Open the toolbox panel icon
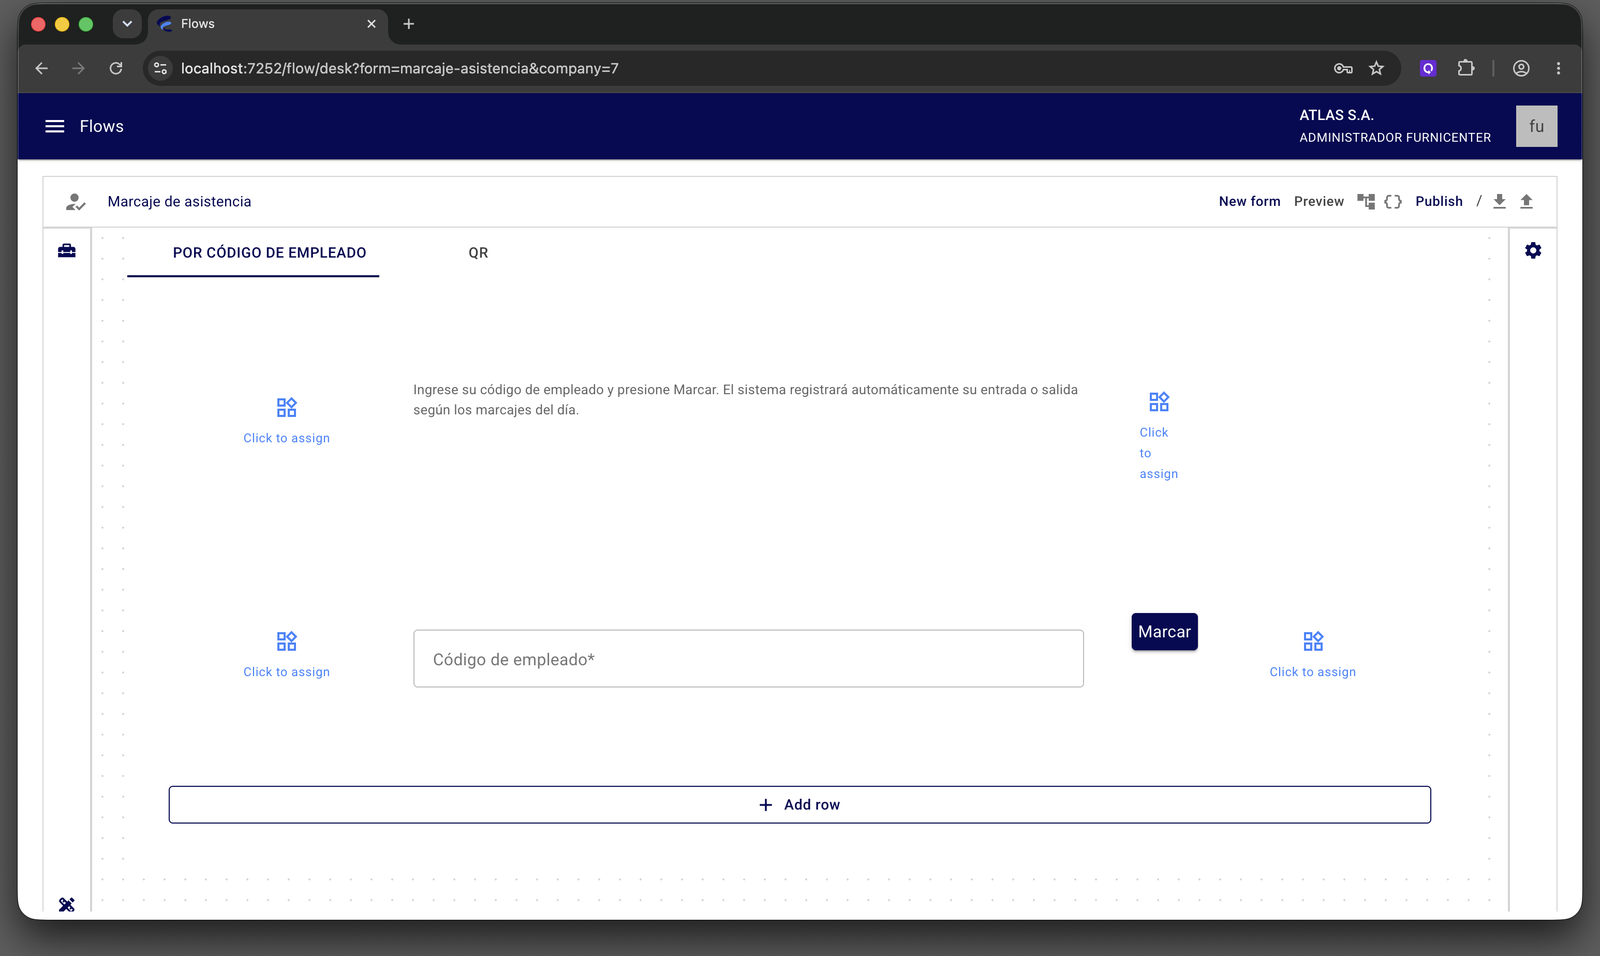This screenshot has height=956, width=1600. tap(67, 251)
